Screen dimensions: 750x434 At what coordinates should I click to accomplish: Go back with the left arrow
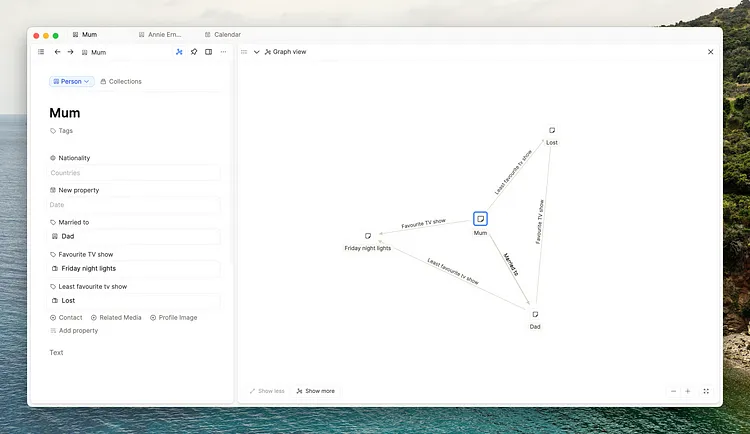pyautogui.click(x=57, y=52)
